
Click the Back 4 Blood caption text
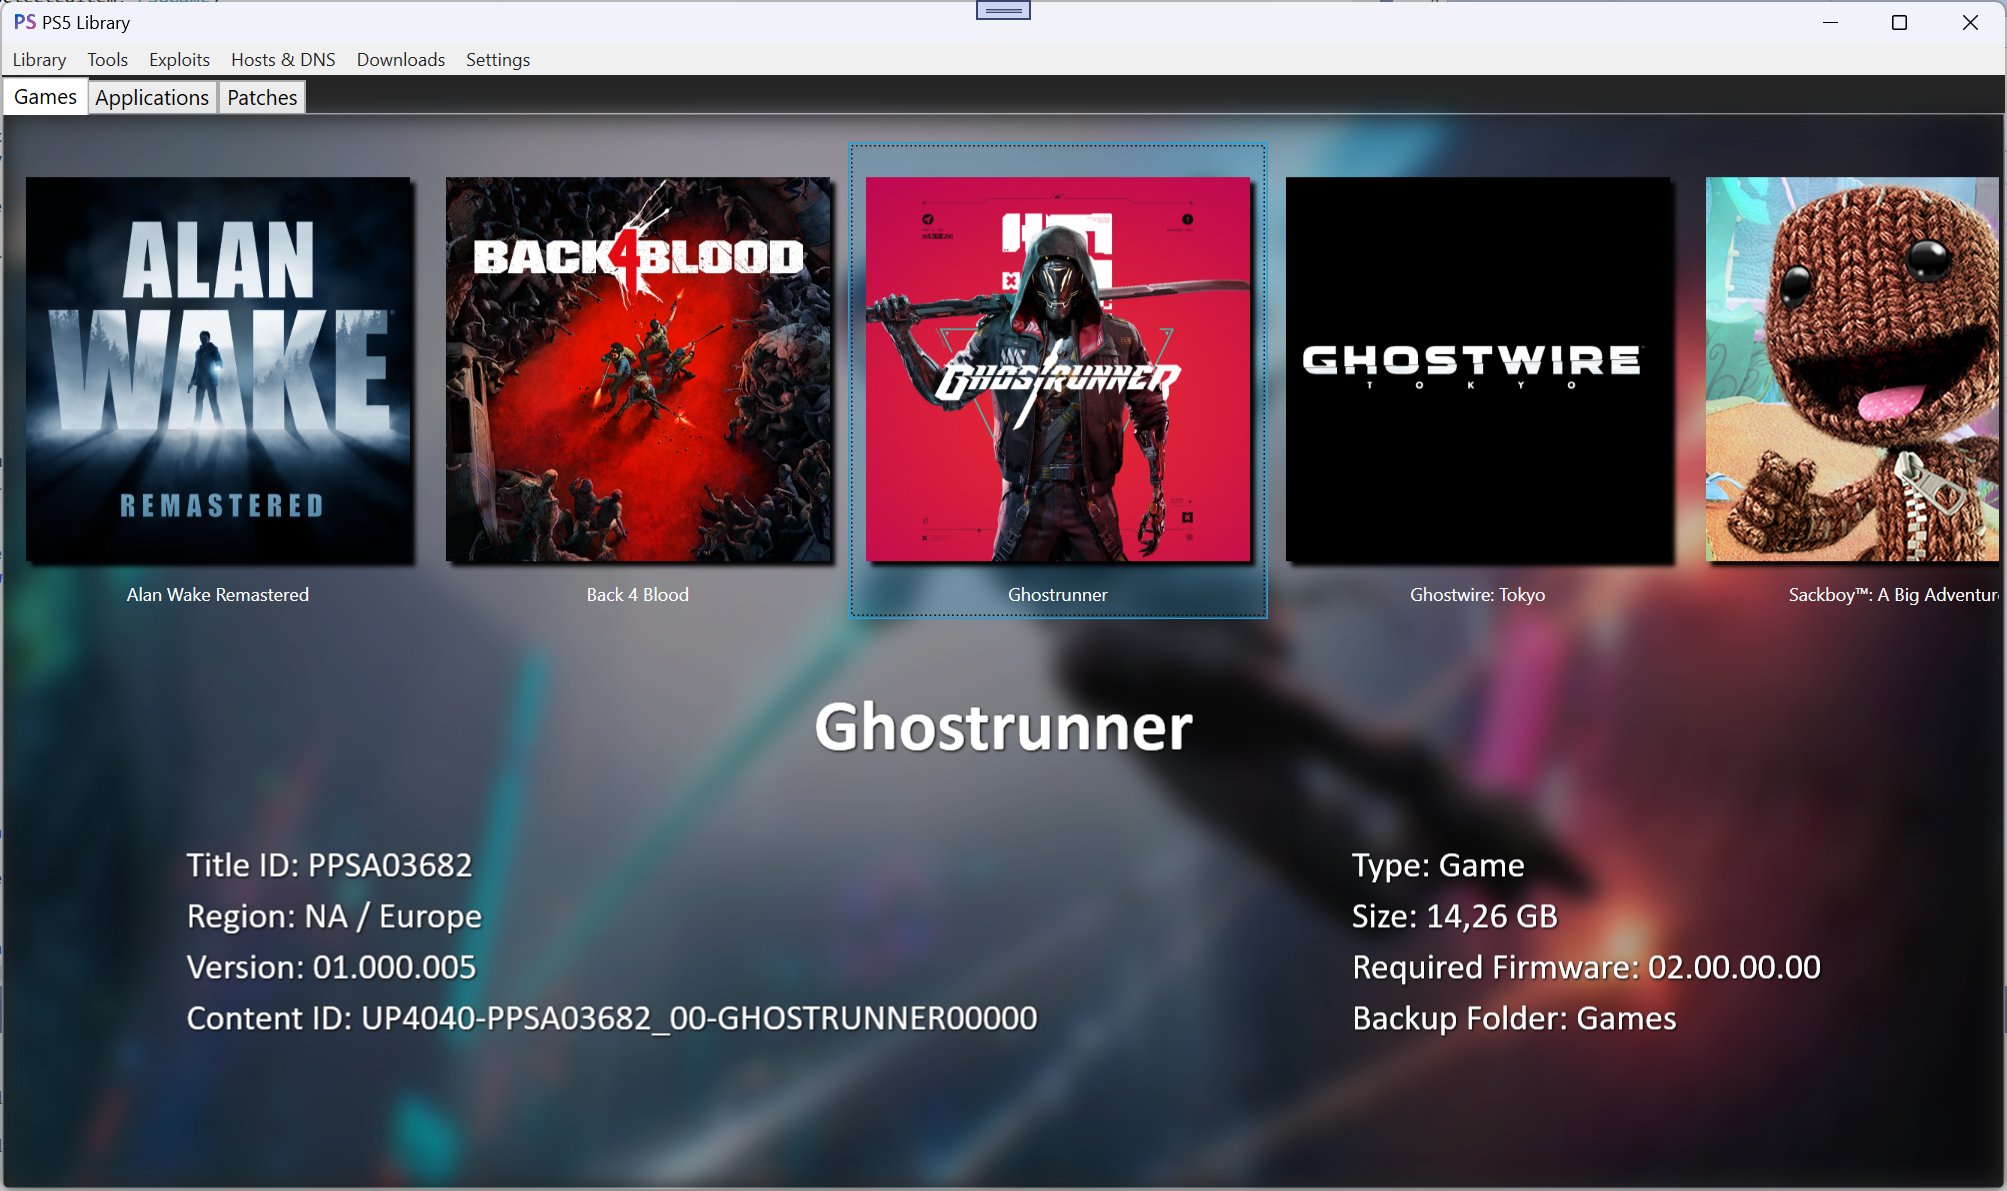coord(638,595)
